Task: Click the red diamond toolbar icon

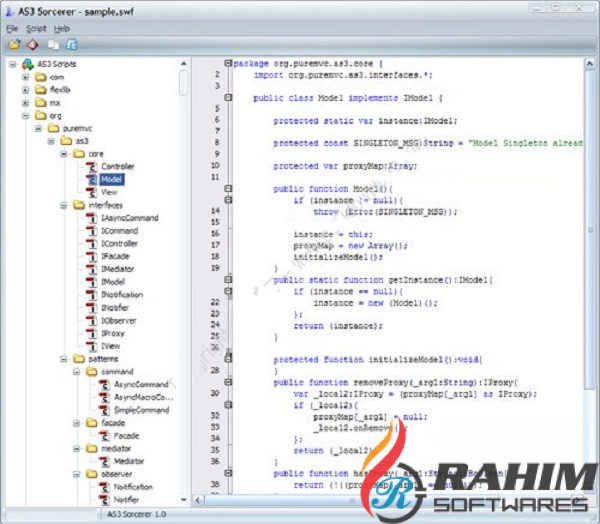Action: coord(33,45)
